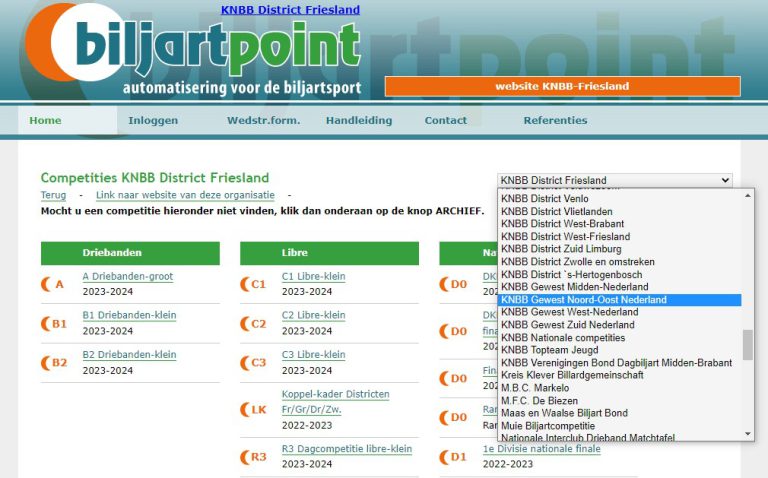Click the C1 crescent icon

click(253, 284)
